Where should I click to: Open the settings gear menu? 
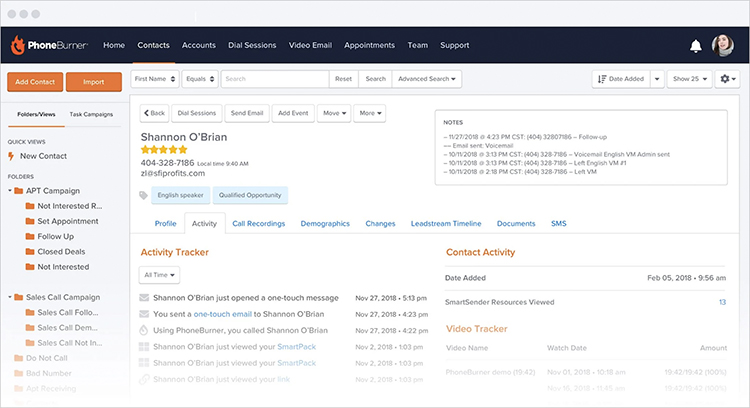click(727, 79)
